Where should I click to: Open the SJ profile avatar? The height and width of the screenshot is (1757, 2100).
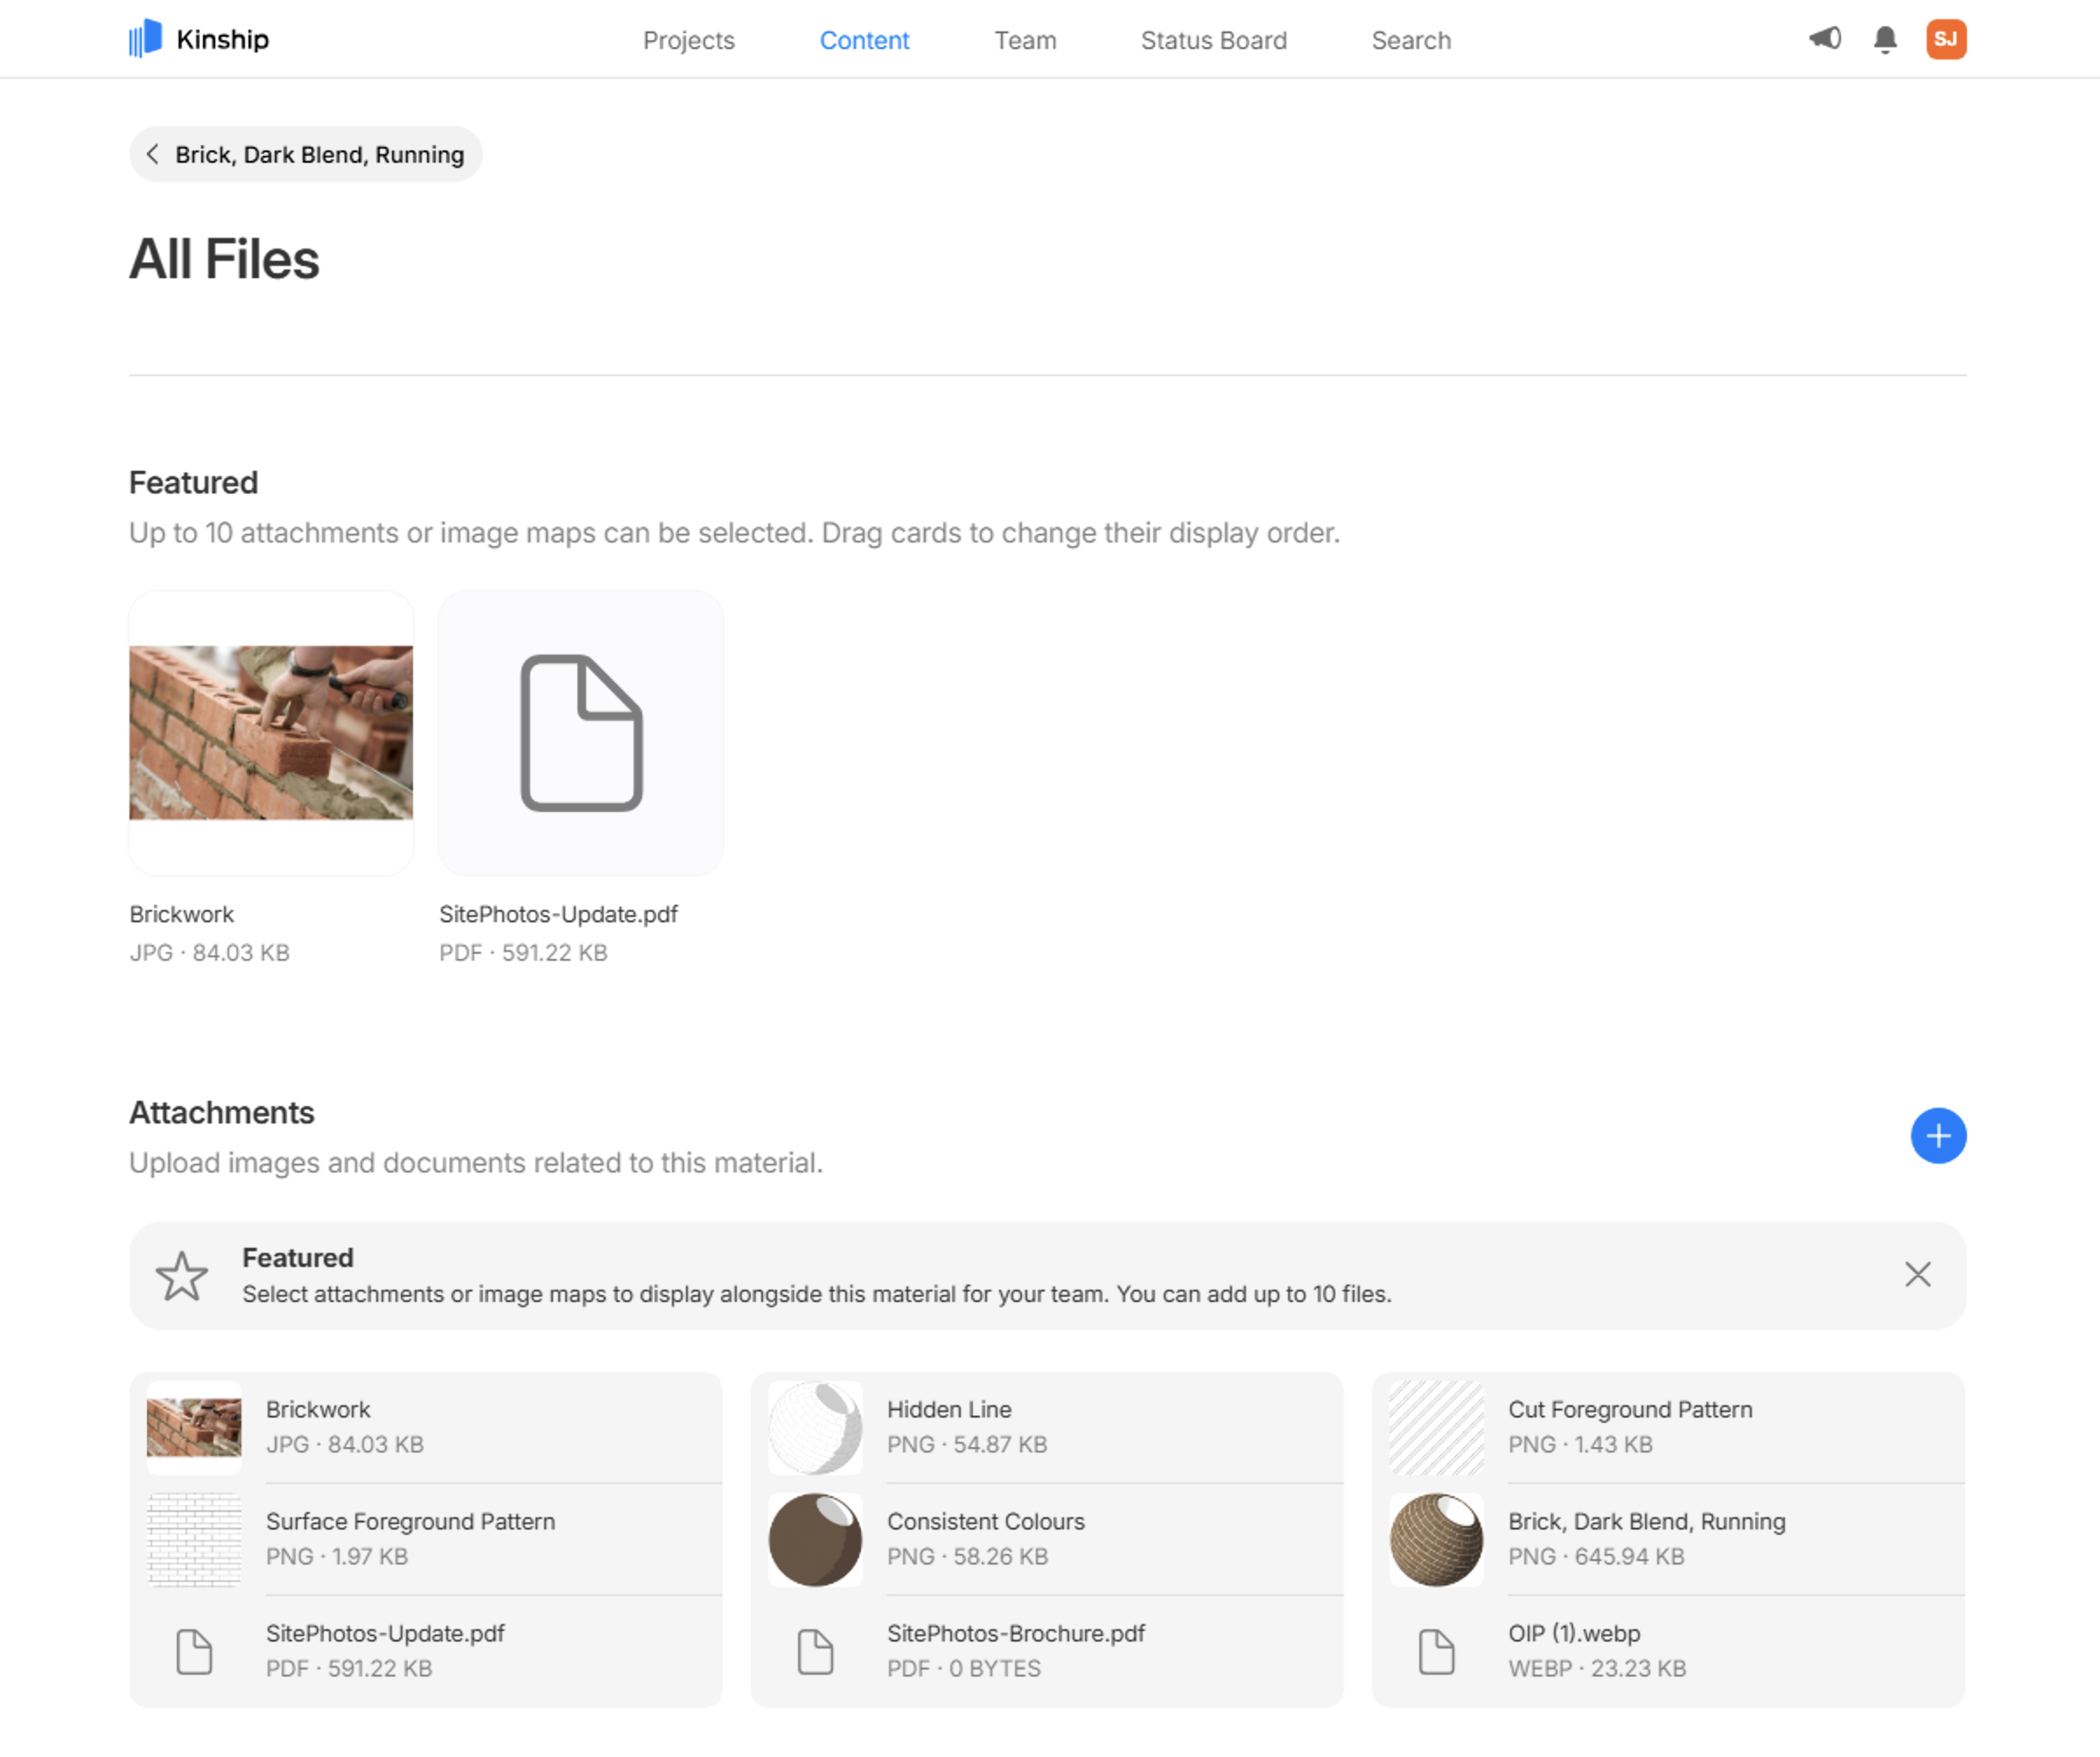[x=1945, y=39]
